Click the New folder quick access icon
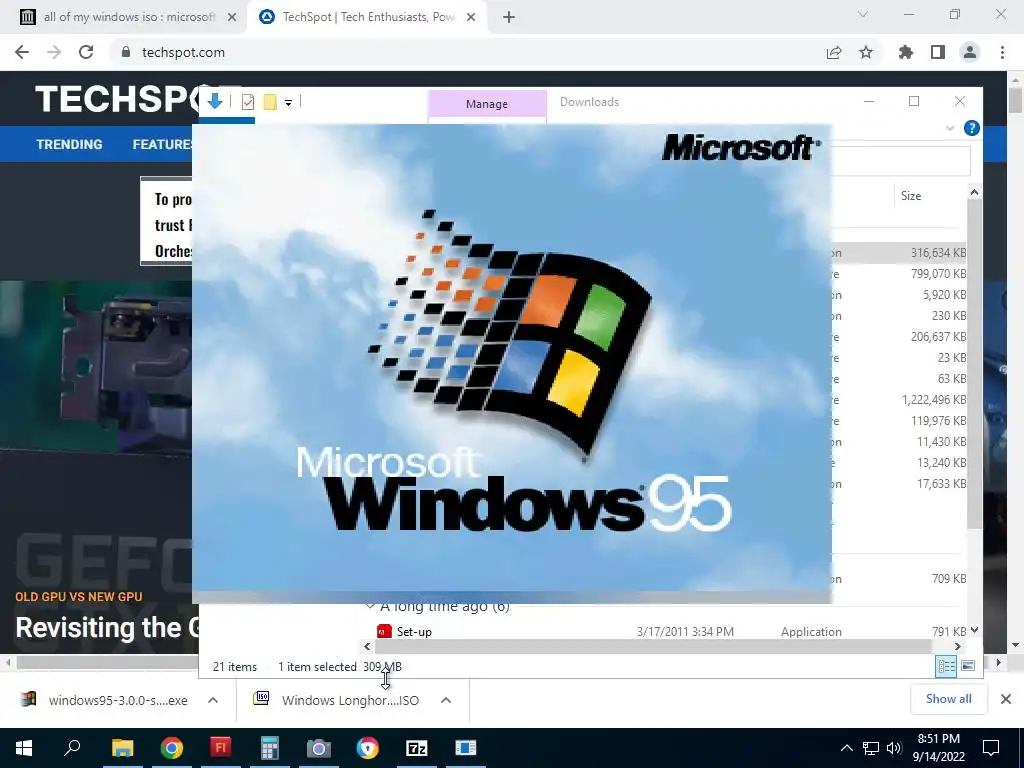The height and width of the screenshot is (768, 1024). coord(270,102)
